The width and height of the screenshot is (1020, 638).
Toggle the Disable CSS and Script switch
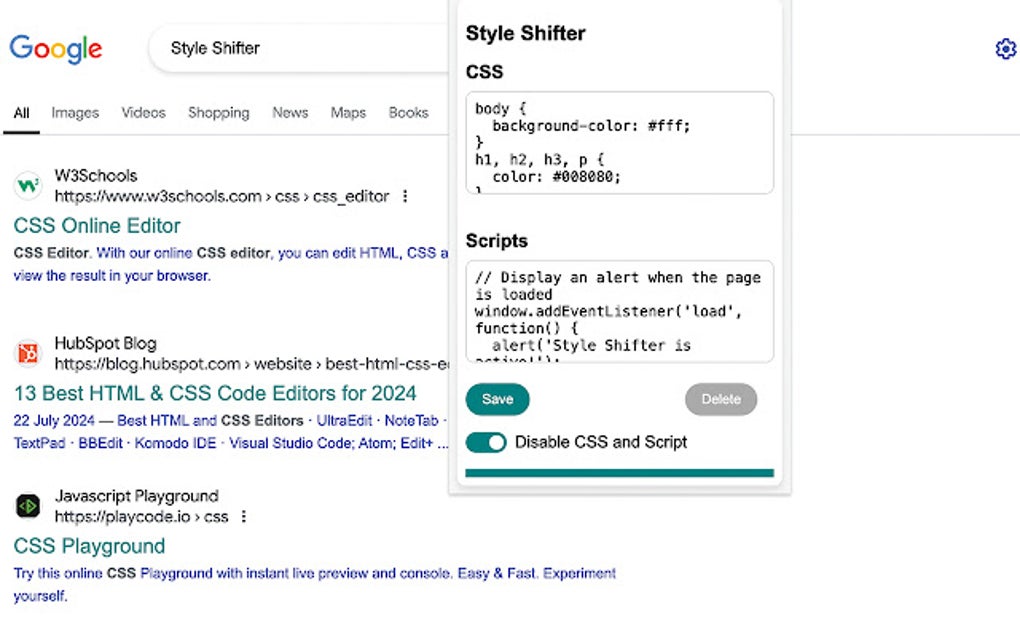(x=486, y=442)
